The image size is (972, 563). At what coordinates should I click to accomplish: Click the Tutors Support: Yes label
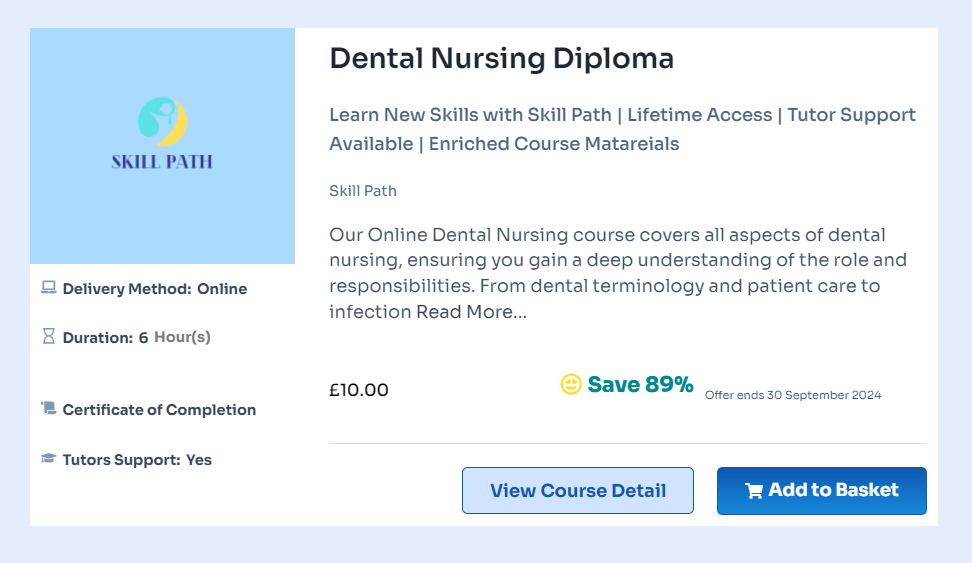137,460
